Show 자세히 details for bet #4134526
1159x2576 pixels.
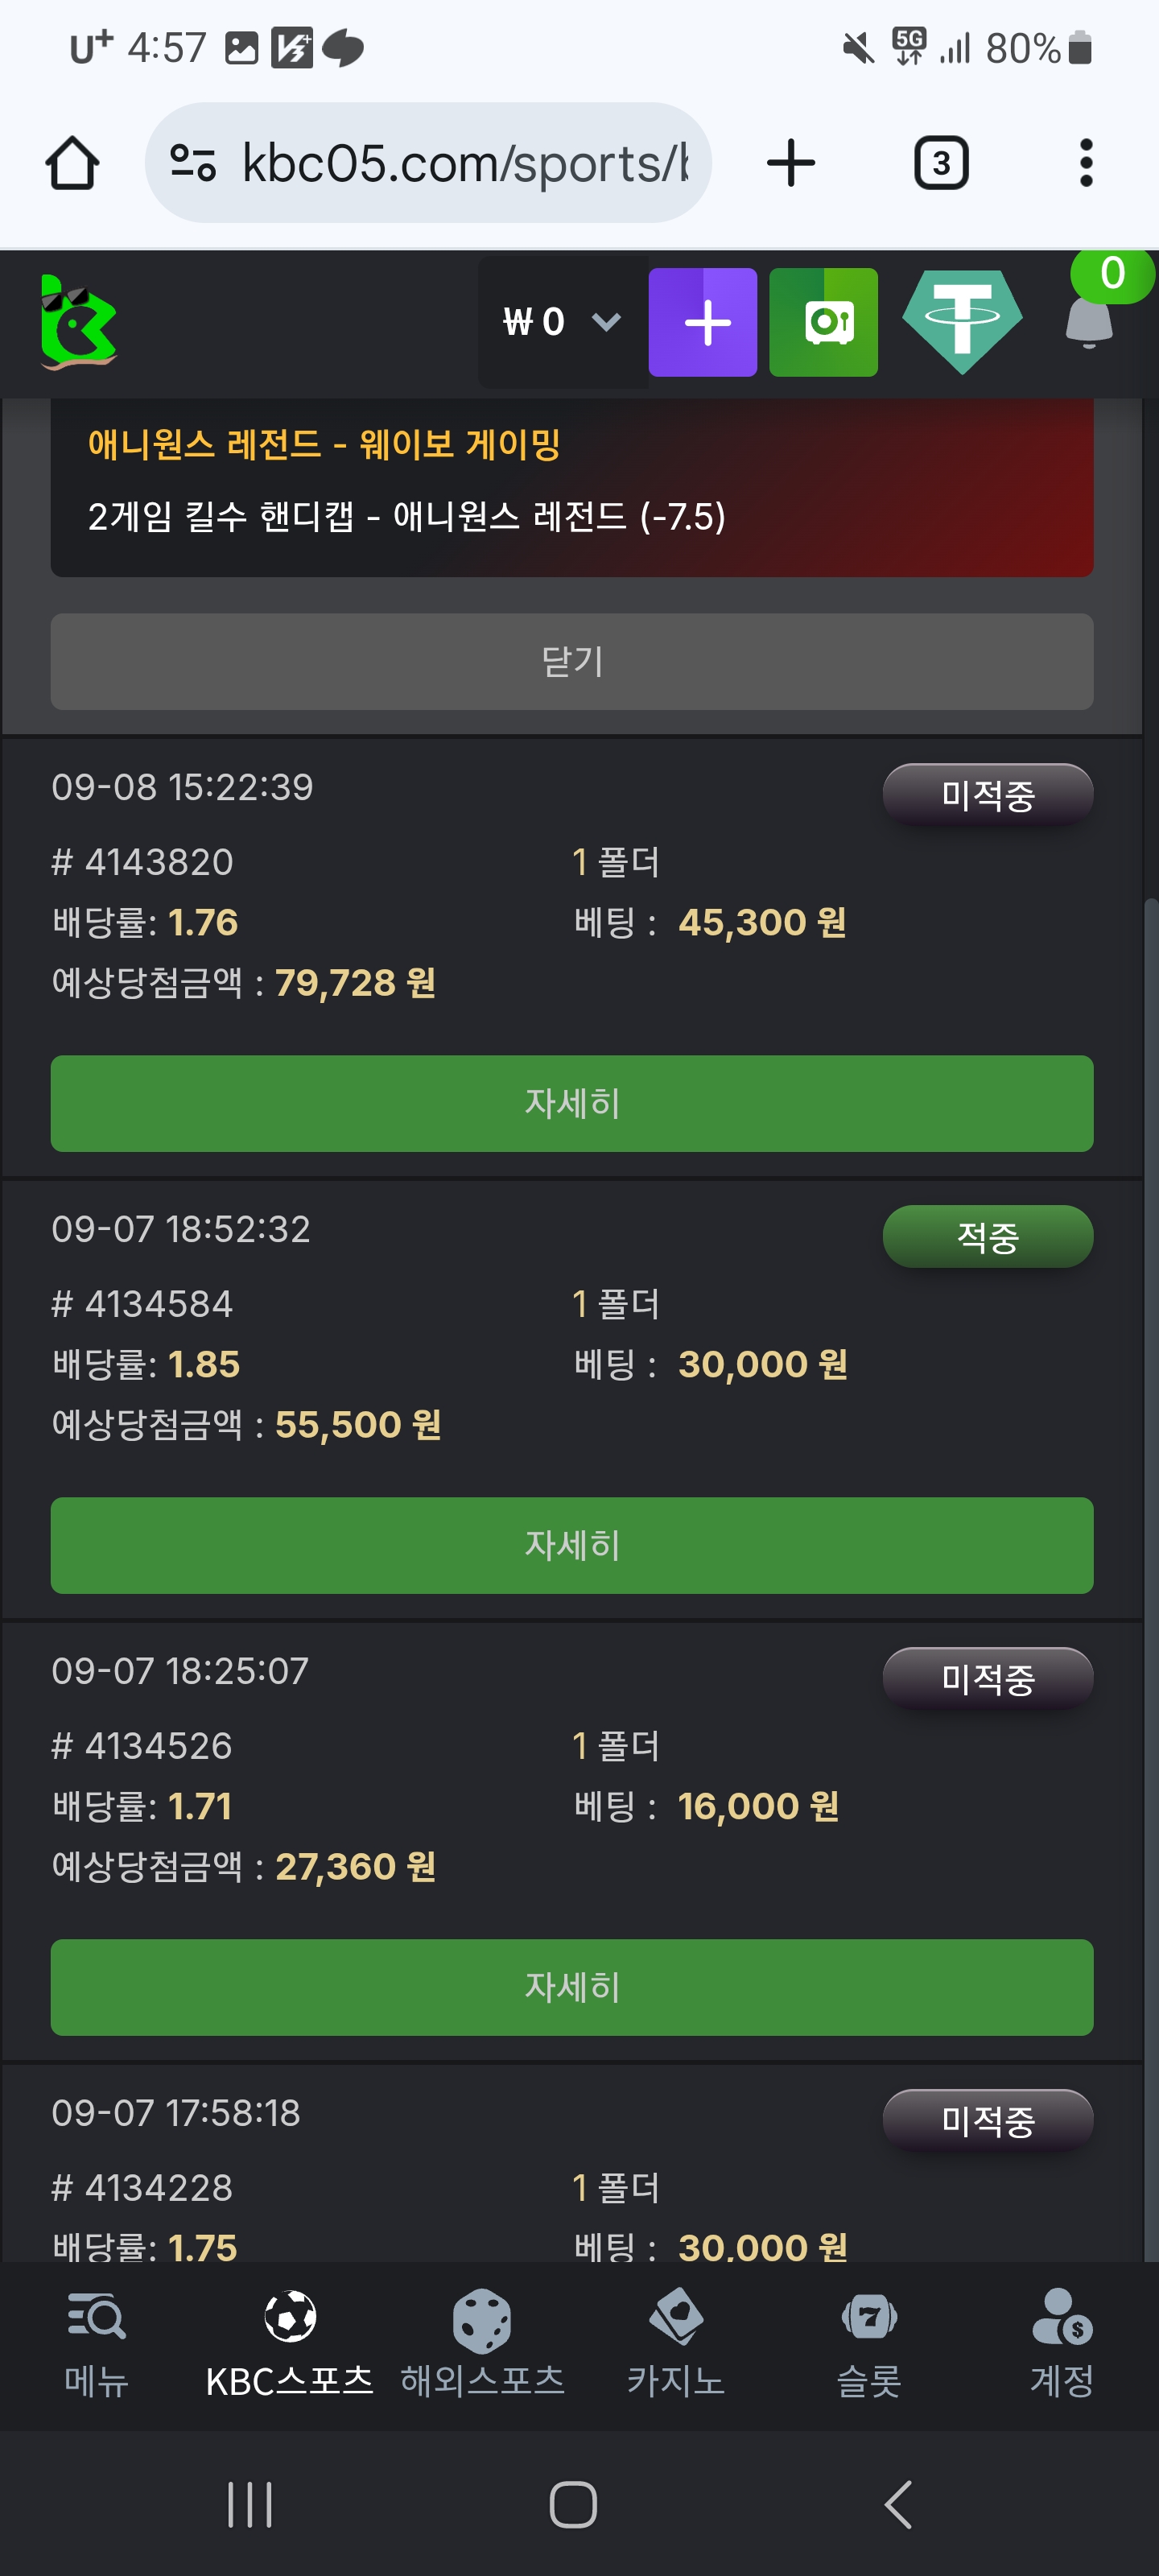(572, 1987)
